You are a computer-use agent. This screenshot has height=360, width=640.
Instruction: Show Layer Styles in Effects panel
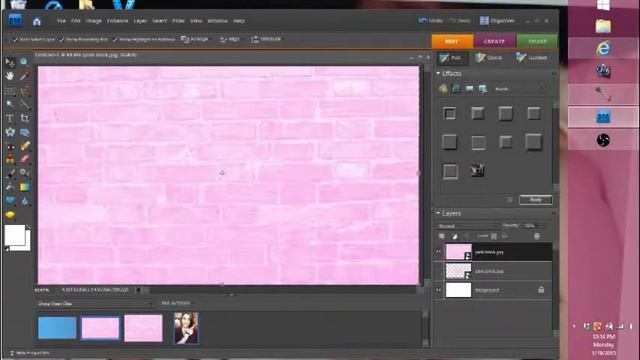456,89
